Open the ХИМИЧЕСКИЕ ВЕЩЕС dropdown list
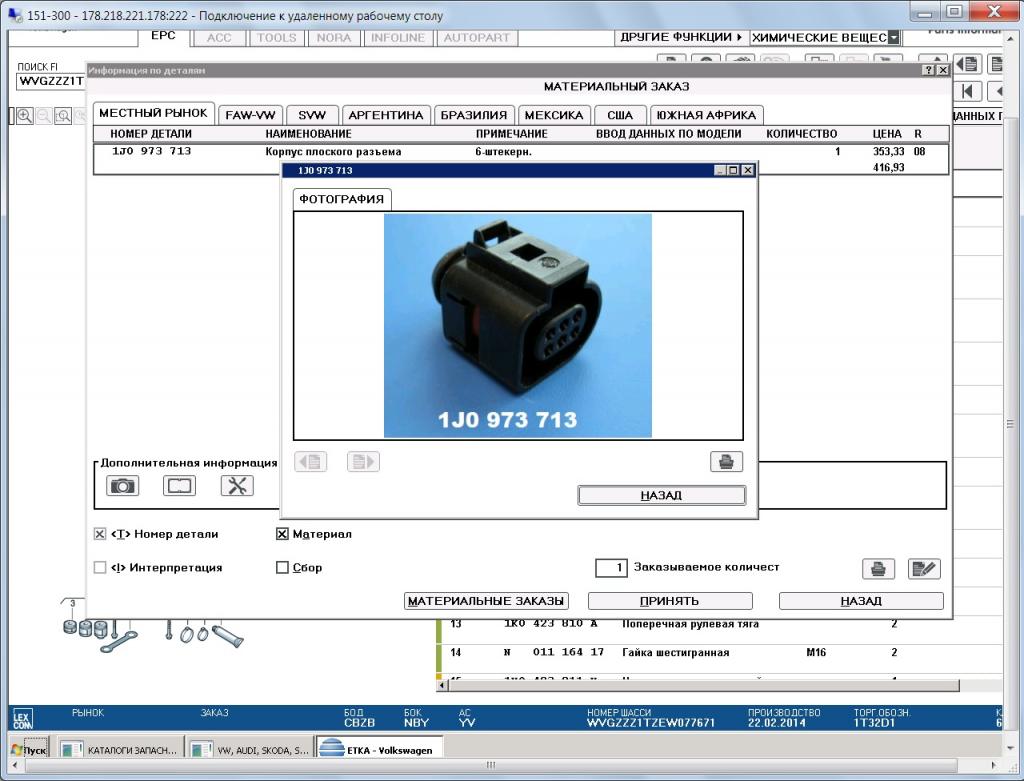This screenshot has width=1024, height=781. (x=893, y=38)
